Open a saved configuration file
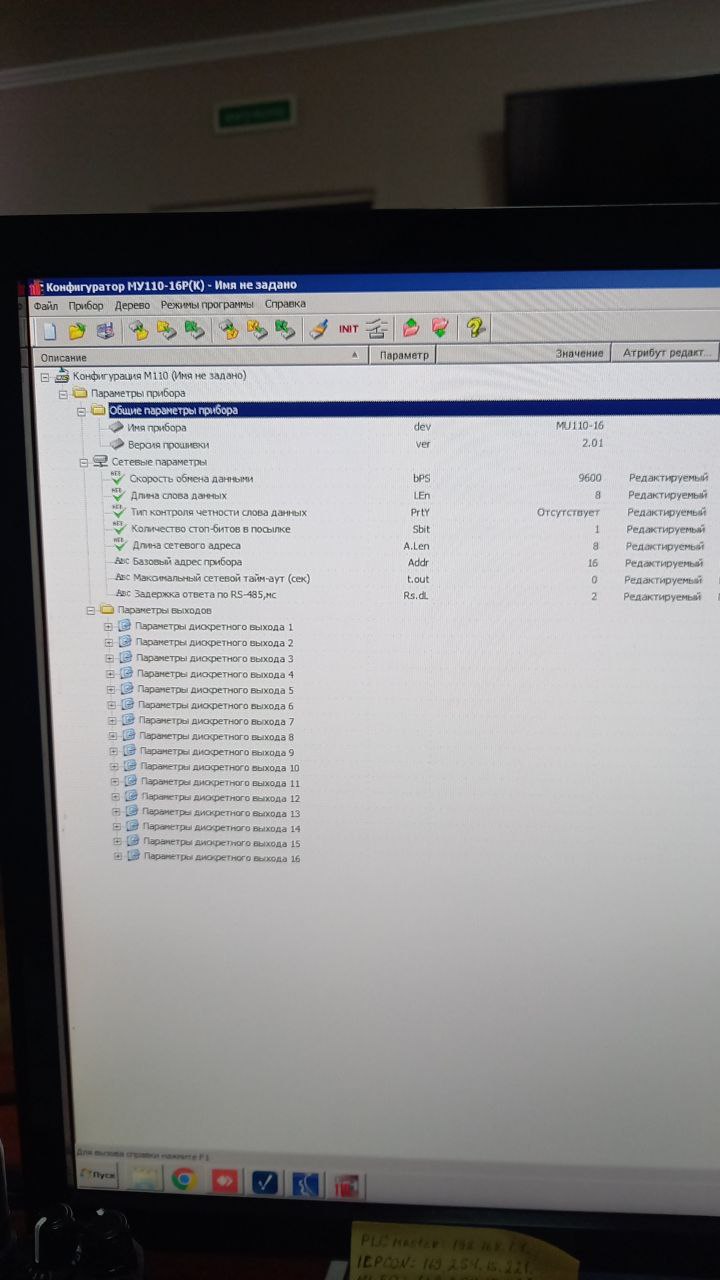720x1280 pixels. pyautogui.click(x=76, y=329)
